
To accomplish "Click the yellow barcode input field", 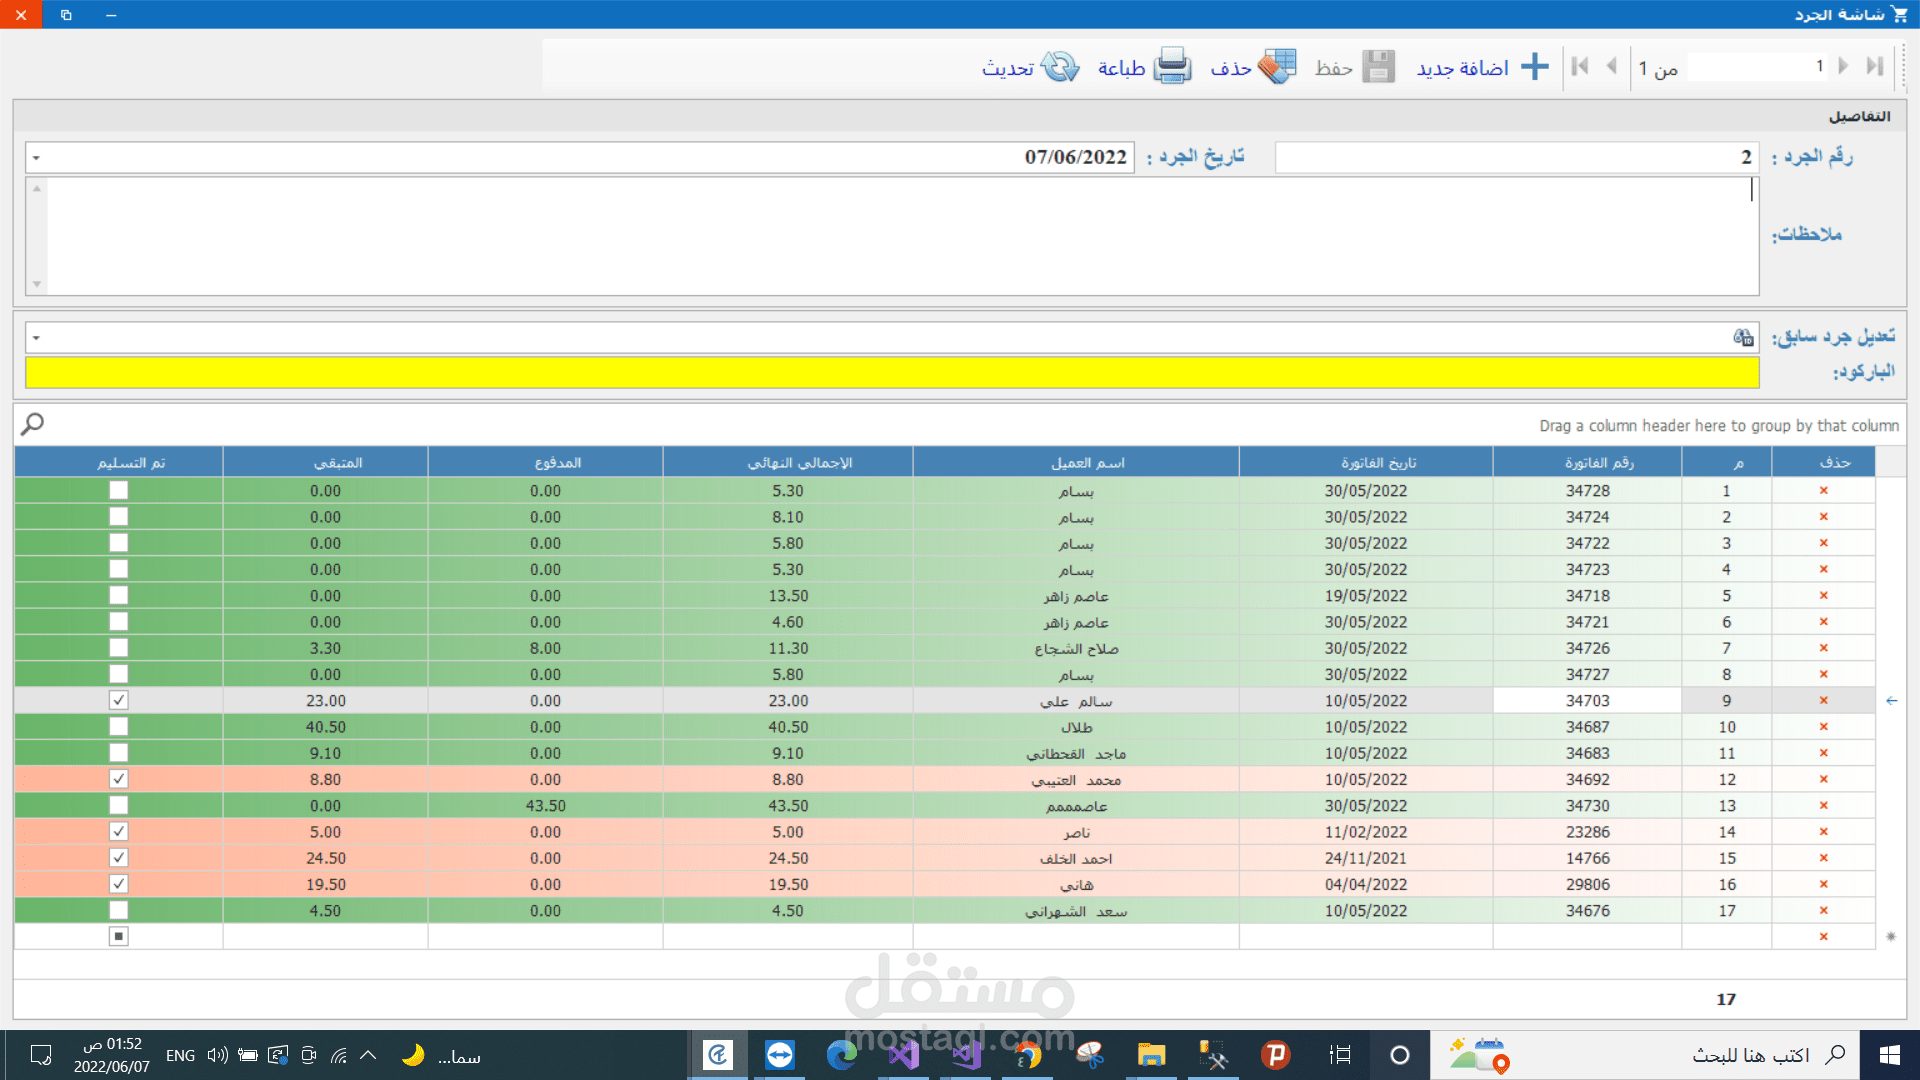I will tap(891, 373).
